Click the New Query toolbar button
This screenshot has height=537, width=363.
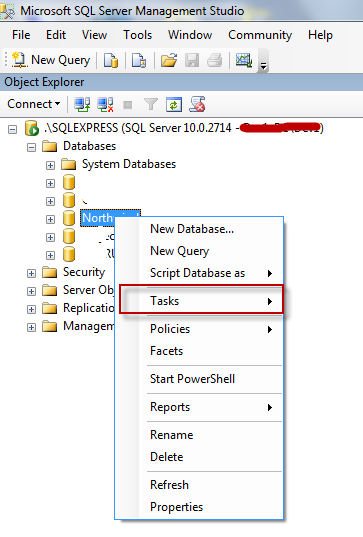51,60
